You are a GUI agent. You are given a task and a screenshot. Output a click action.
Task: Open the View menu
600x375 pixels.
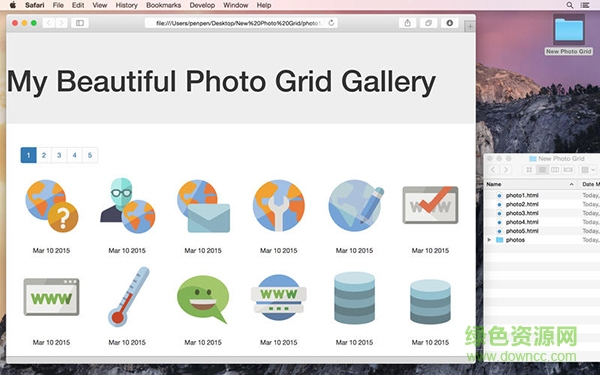click(99, 5)
